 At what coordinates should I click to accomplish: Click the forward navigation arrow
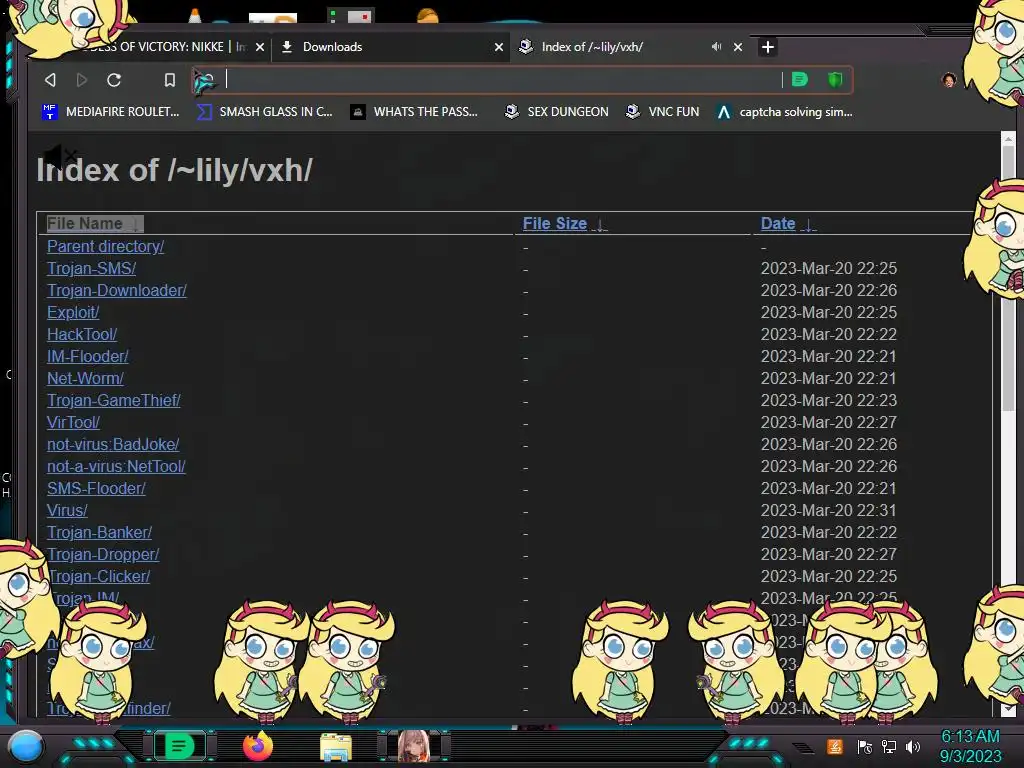82,80
